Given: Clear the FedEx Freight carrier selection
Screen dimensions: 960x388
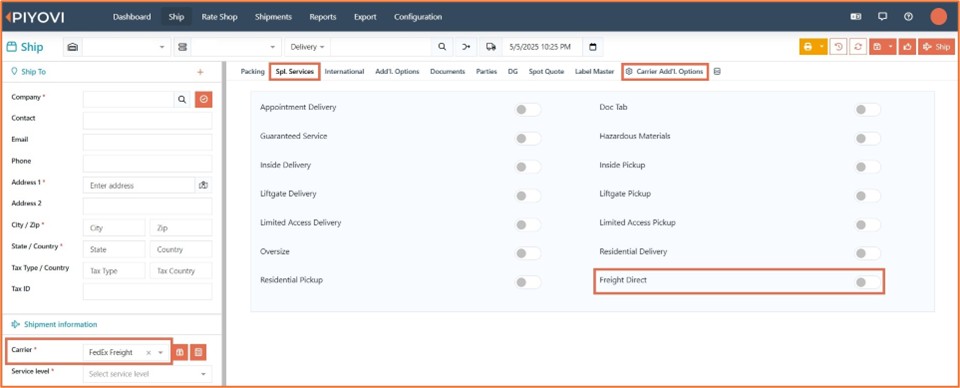Looking at the screenshot, I should click(x=148, y=353).
